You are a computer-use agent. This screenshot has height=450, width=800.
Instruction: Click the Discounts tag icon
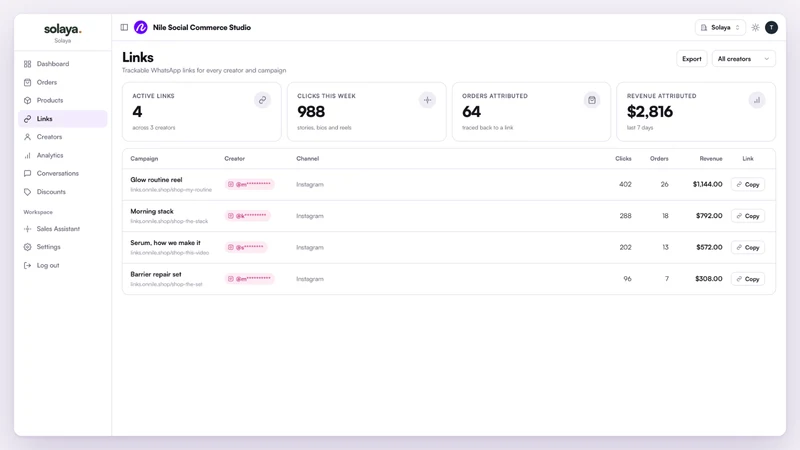(x=28, y=192)
